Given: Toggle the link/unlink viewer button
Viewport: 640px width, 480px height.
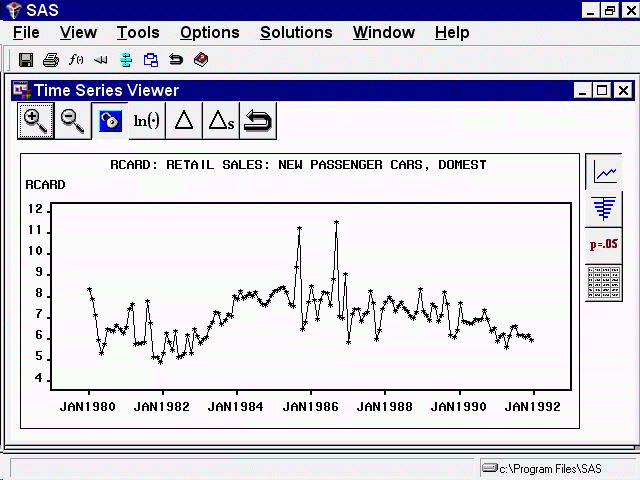Looking at the screenshot, I should tap(109, 121).
